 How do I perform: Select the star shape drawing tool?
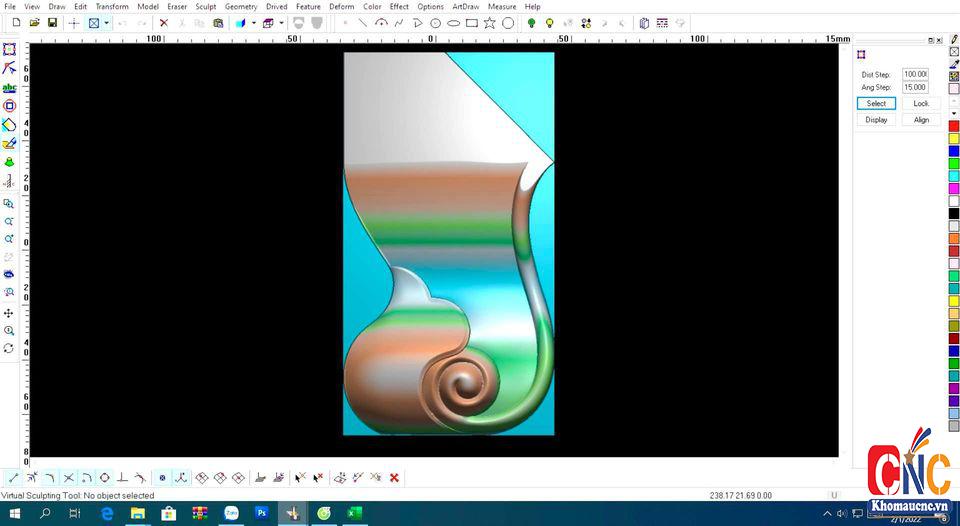tap(490, 23)
